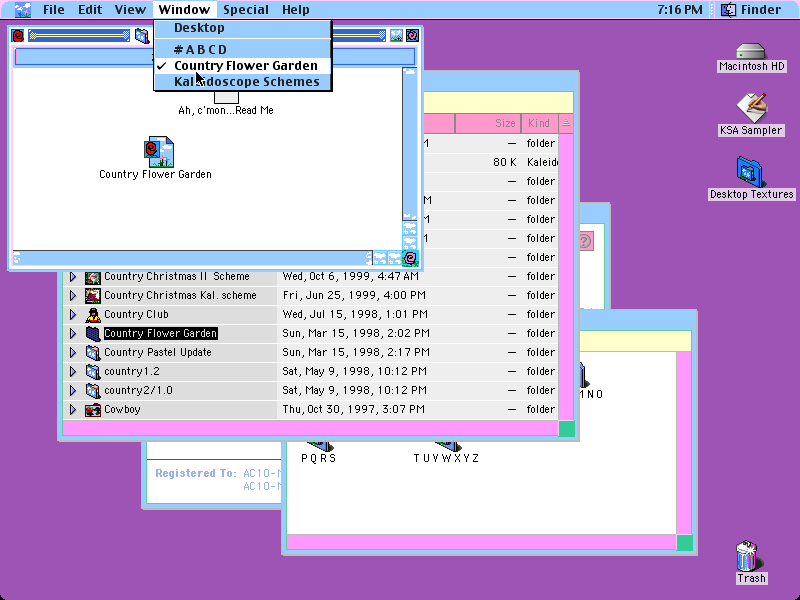The height and width of the screenshot is (600, 800).
Task: Open the Special menu
Action: (x=245, y=9)
